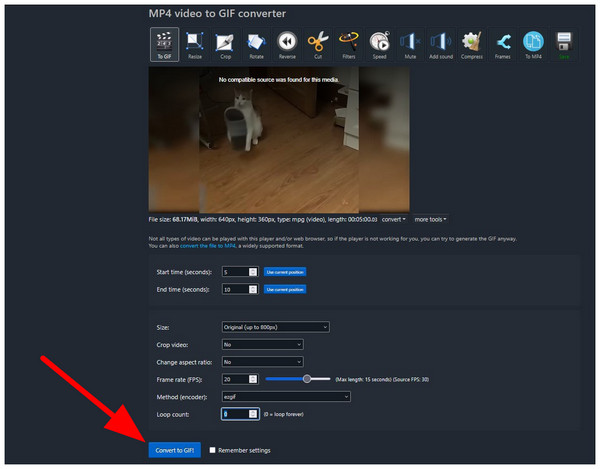The height and width of the screenshot is (469, 600).
Task: Click the End time stepper arrows
Action: coord(253,289)
